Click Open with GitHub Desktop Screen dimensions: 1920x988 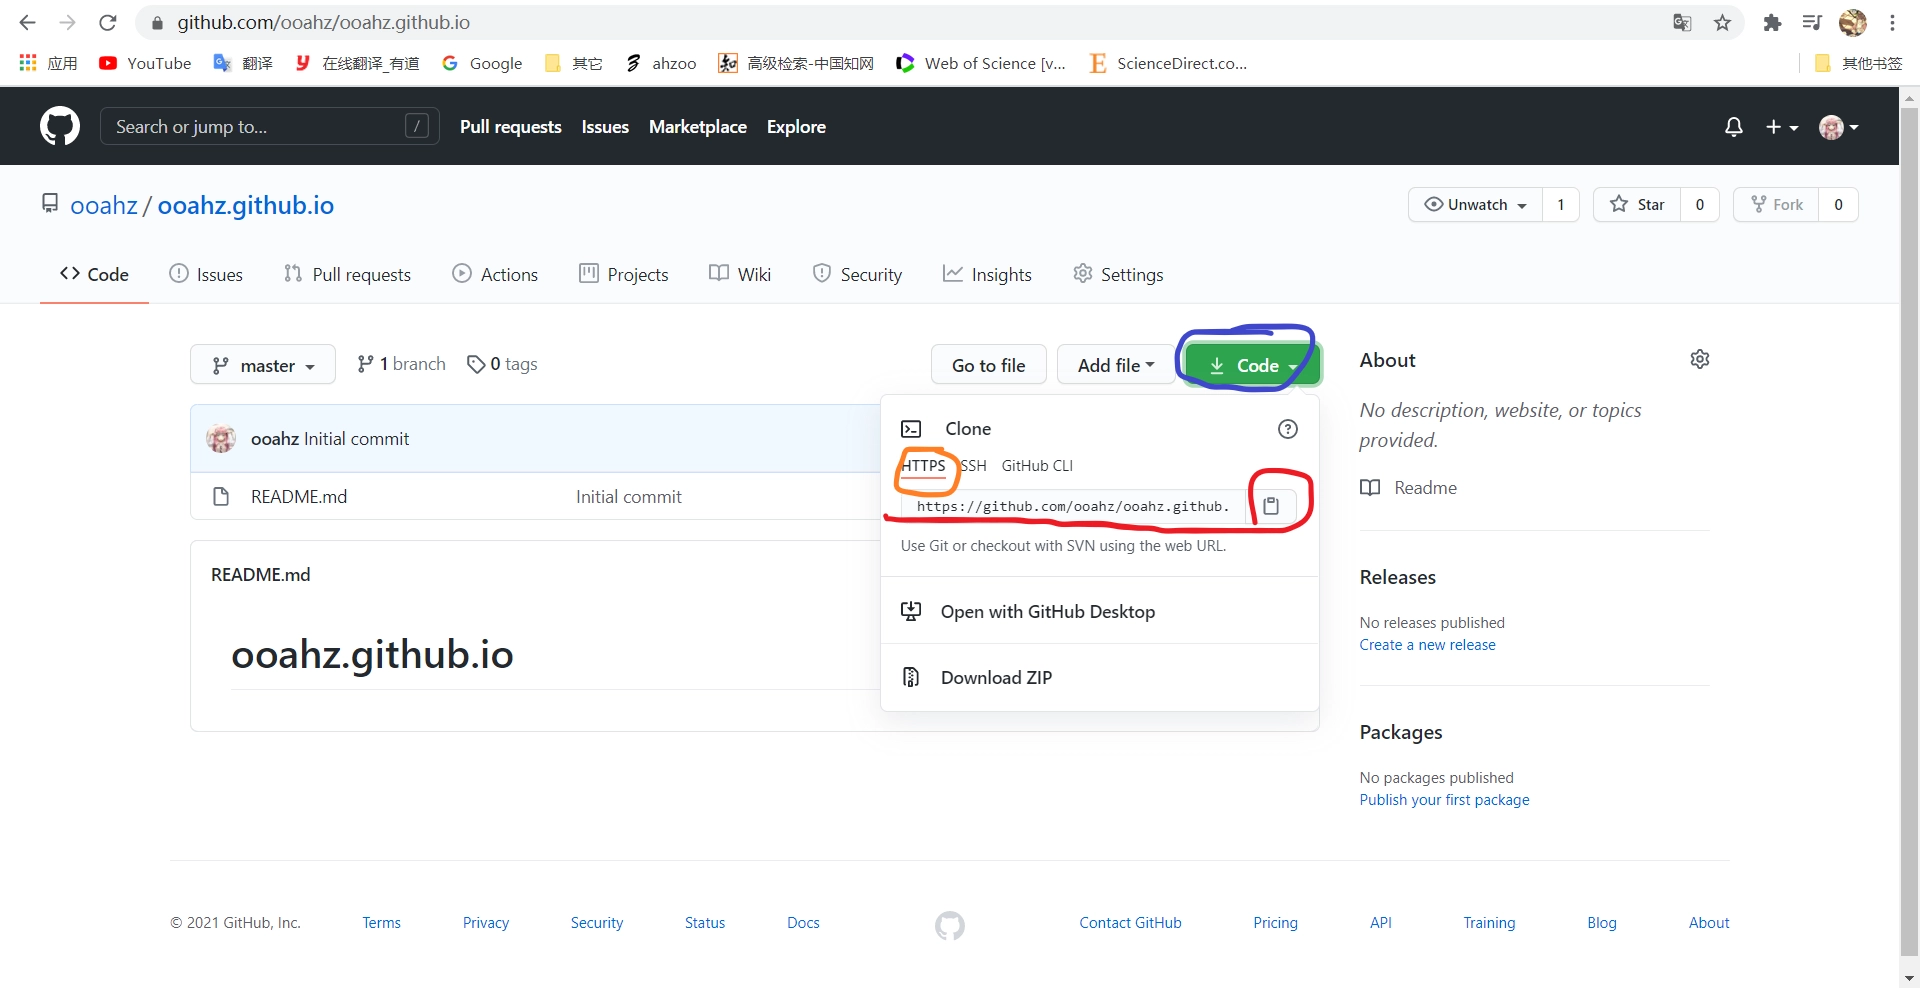1100,611
